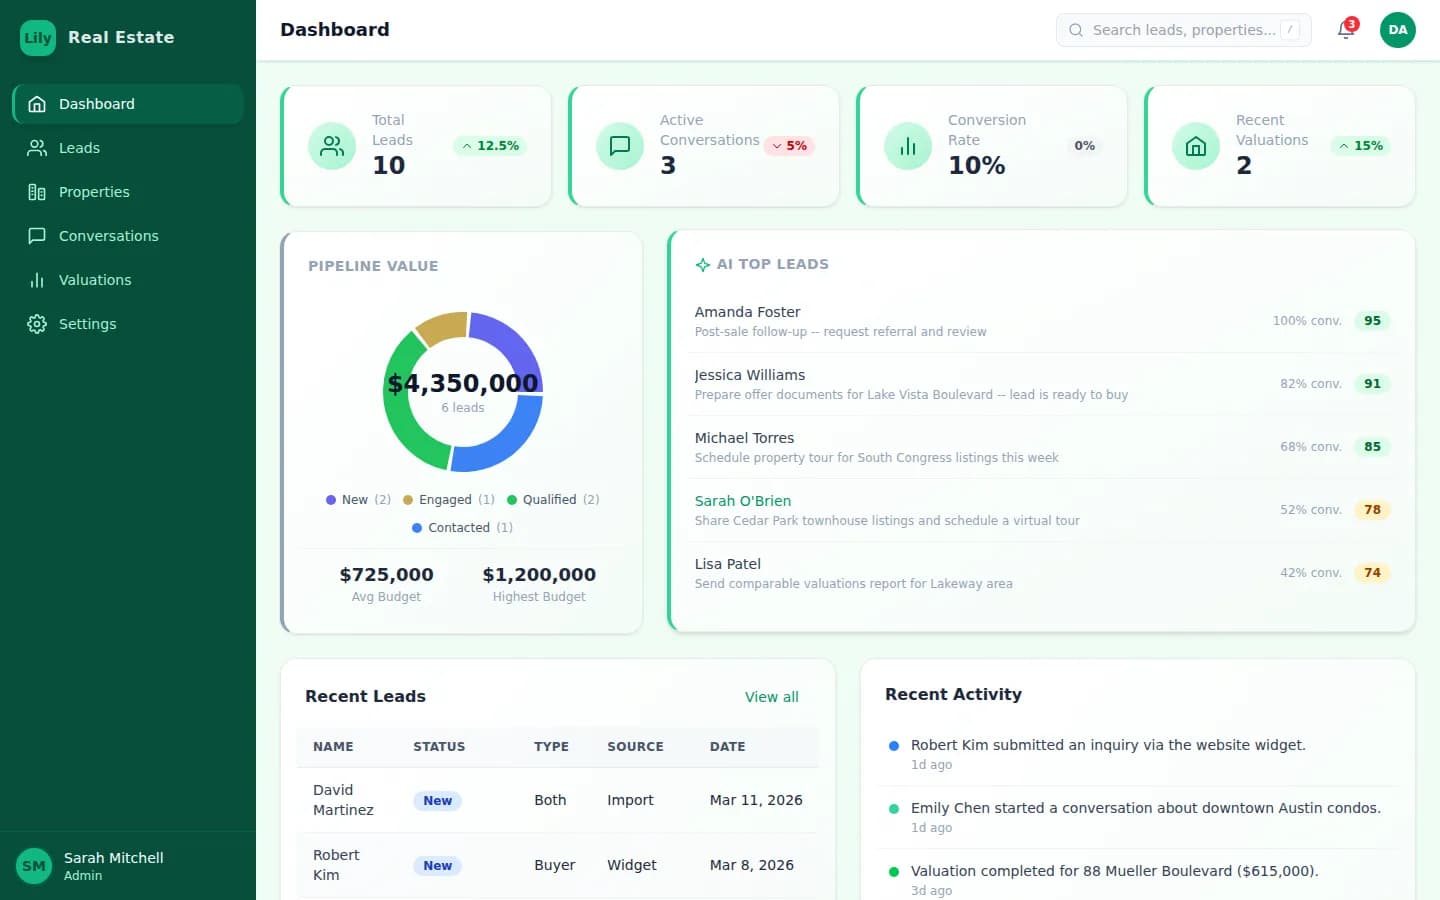Click the Conversion Rate bar chart icon
Image resolution: width=1440 pixels, height=900 pixels.
[907, 146]
